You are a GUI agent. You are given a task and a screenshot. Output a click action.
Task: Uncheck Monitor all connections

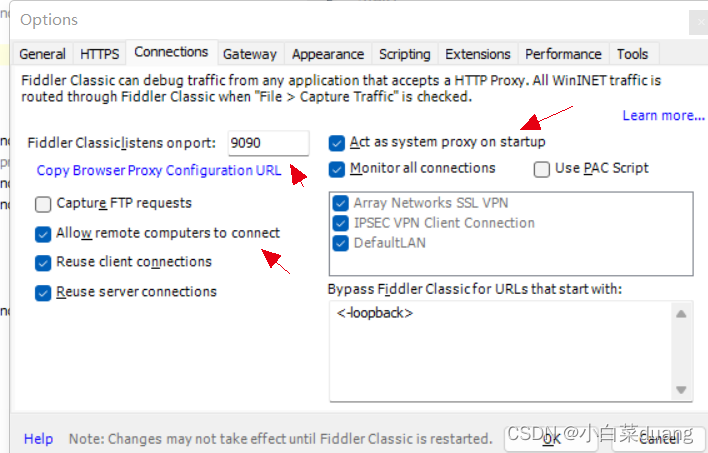pyautogui.click(x=337, y=169)
